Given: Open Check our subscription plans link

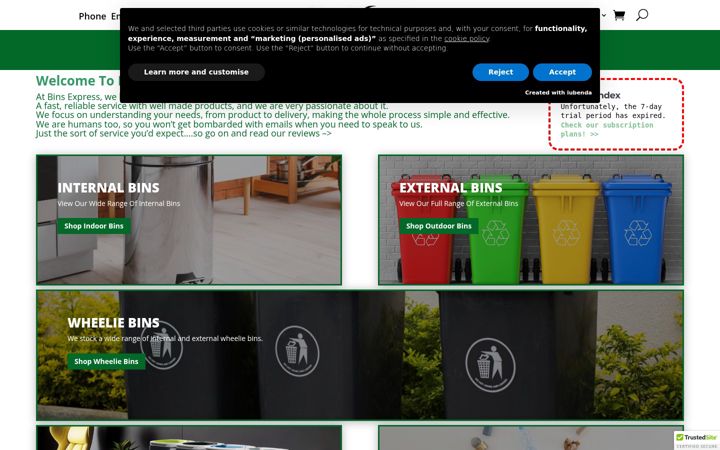Looking at the screenshot, I should [x=606, y=129].
